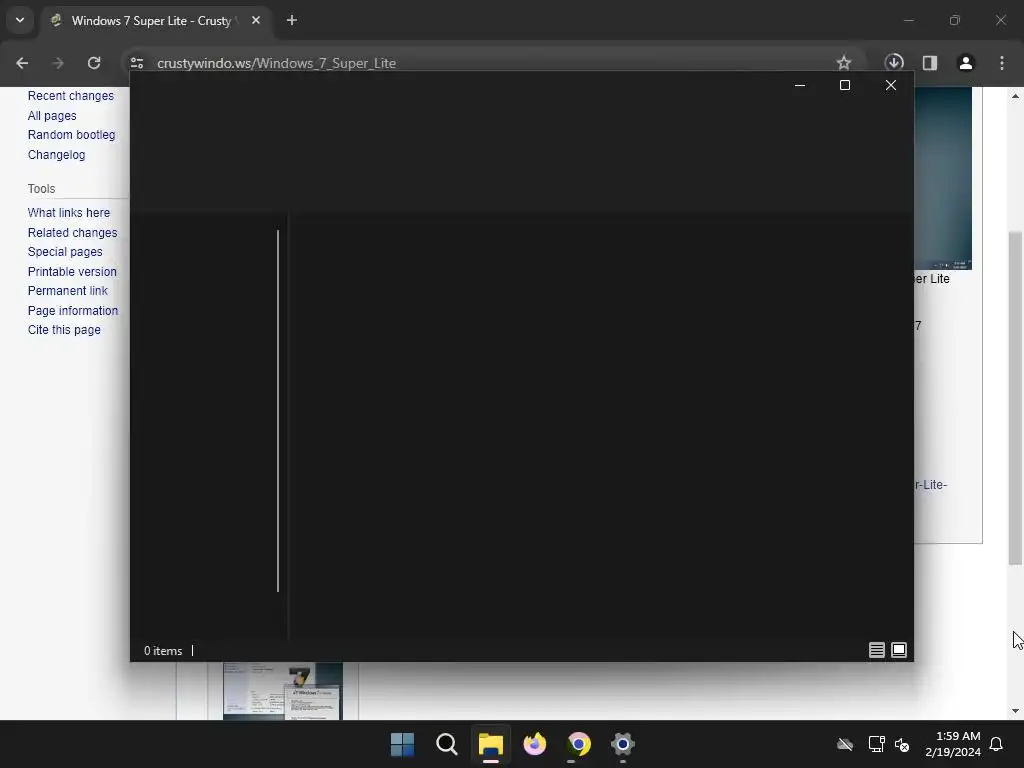
Task: Maximize the dark File Explorer window
Action: click(x=844, y=86)
